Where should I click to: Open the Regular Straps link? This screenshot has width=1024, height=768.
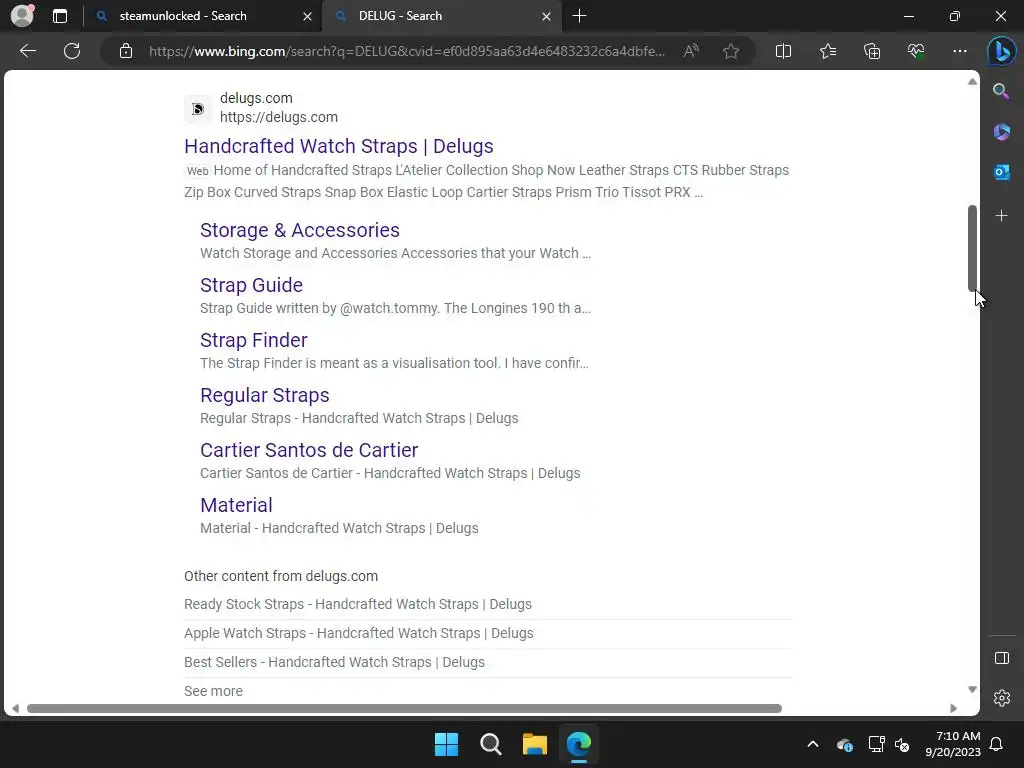pyautogui.click(x=264, y=395)
